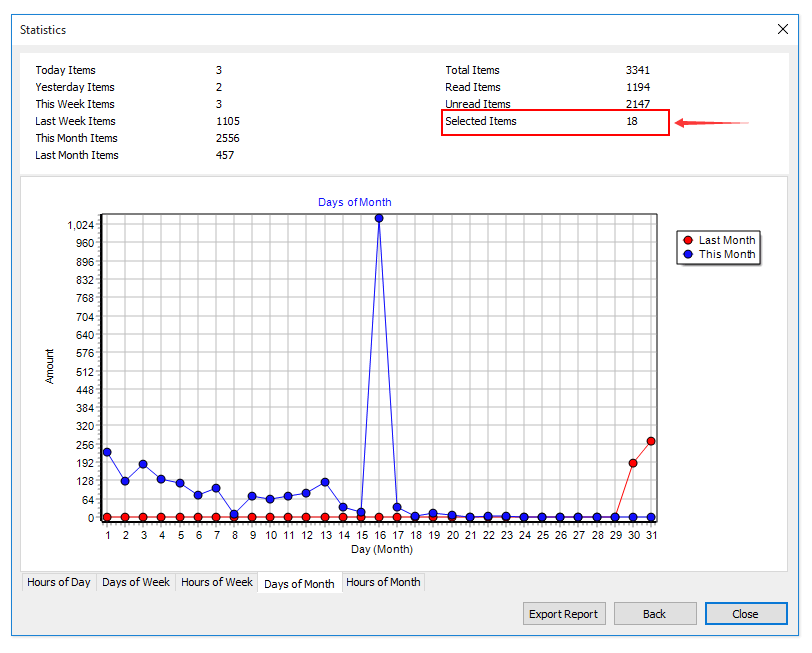
Task: Click the Export Report button
Action: click(x=564, y=614)
